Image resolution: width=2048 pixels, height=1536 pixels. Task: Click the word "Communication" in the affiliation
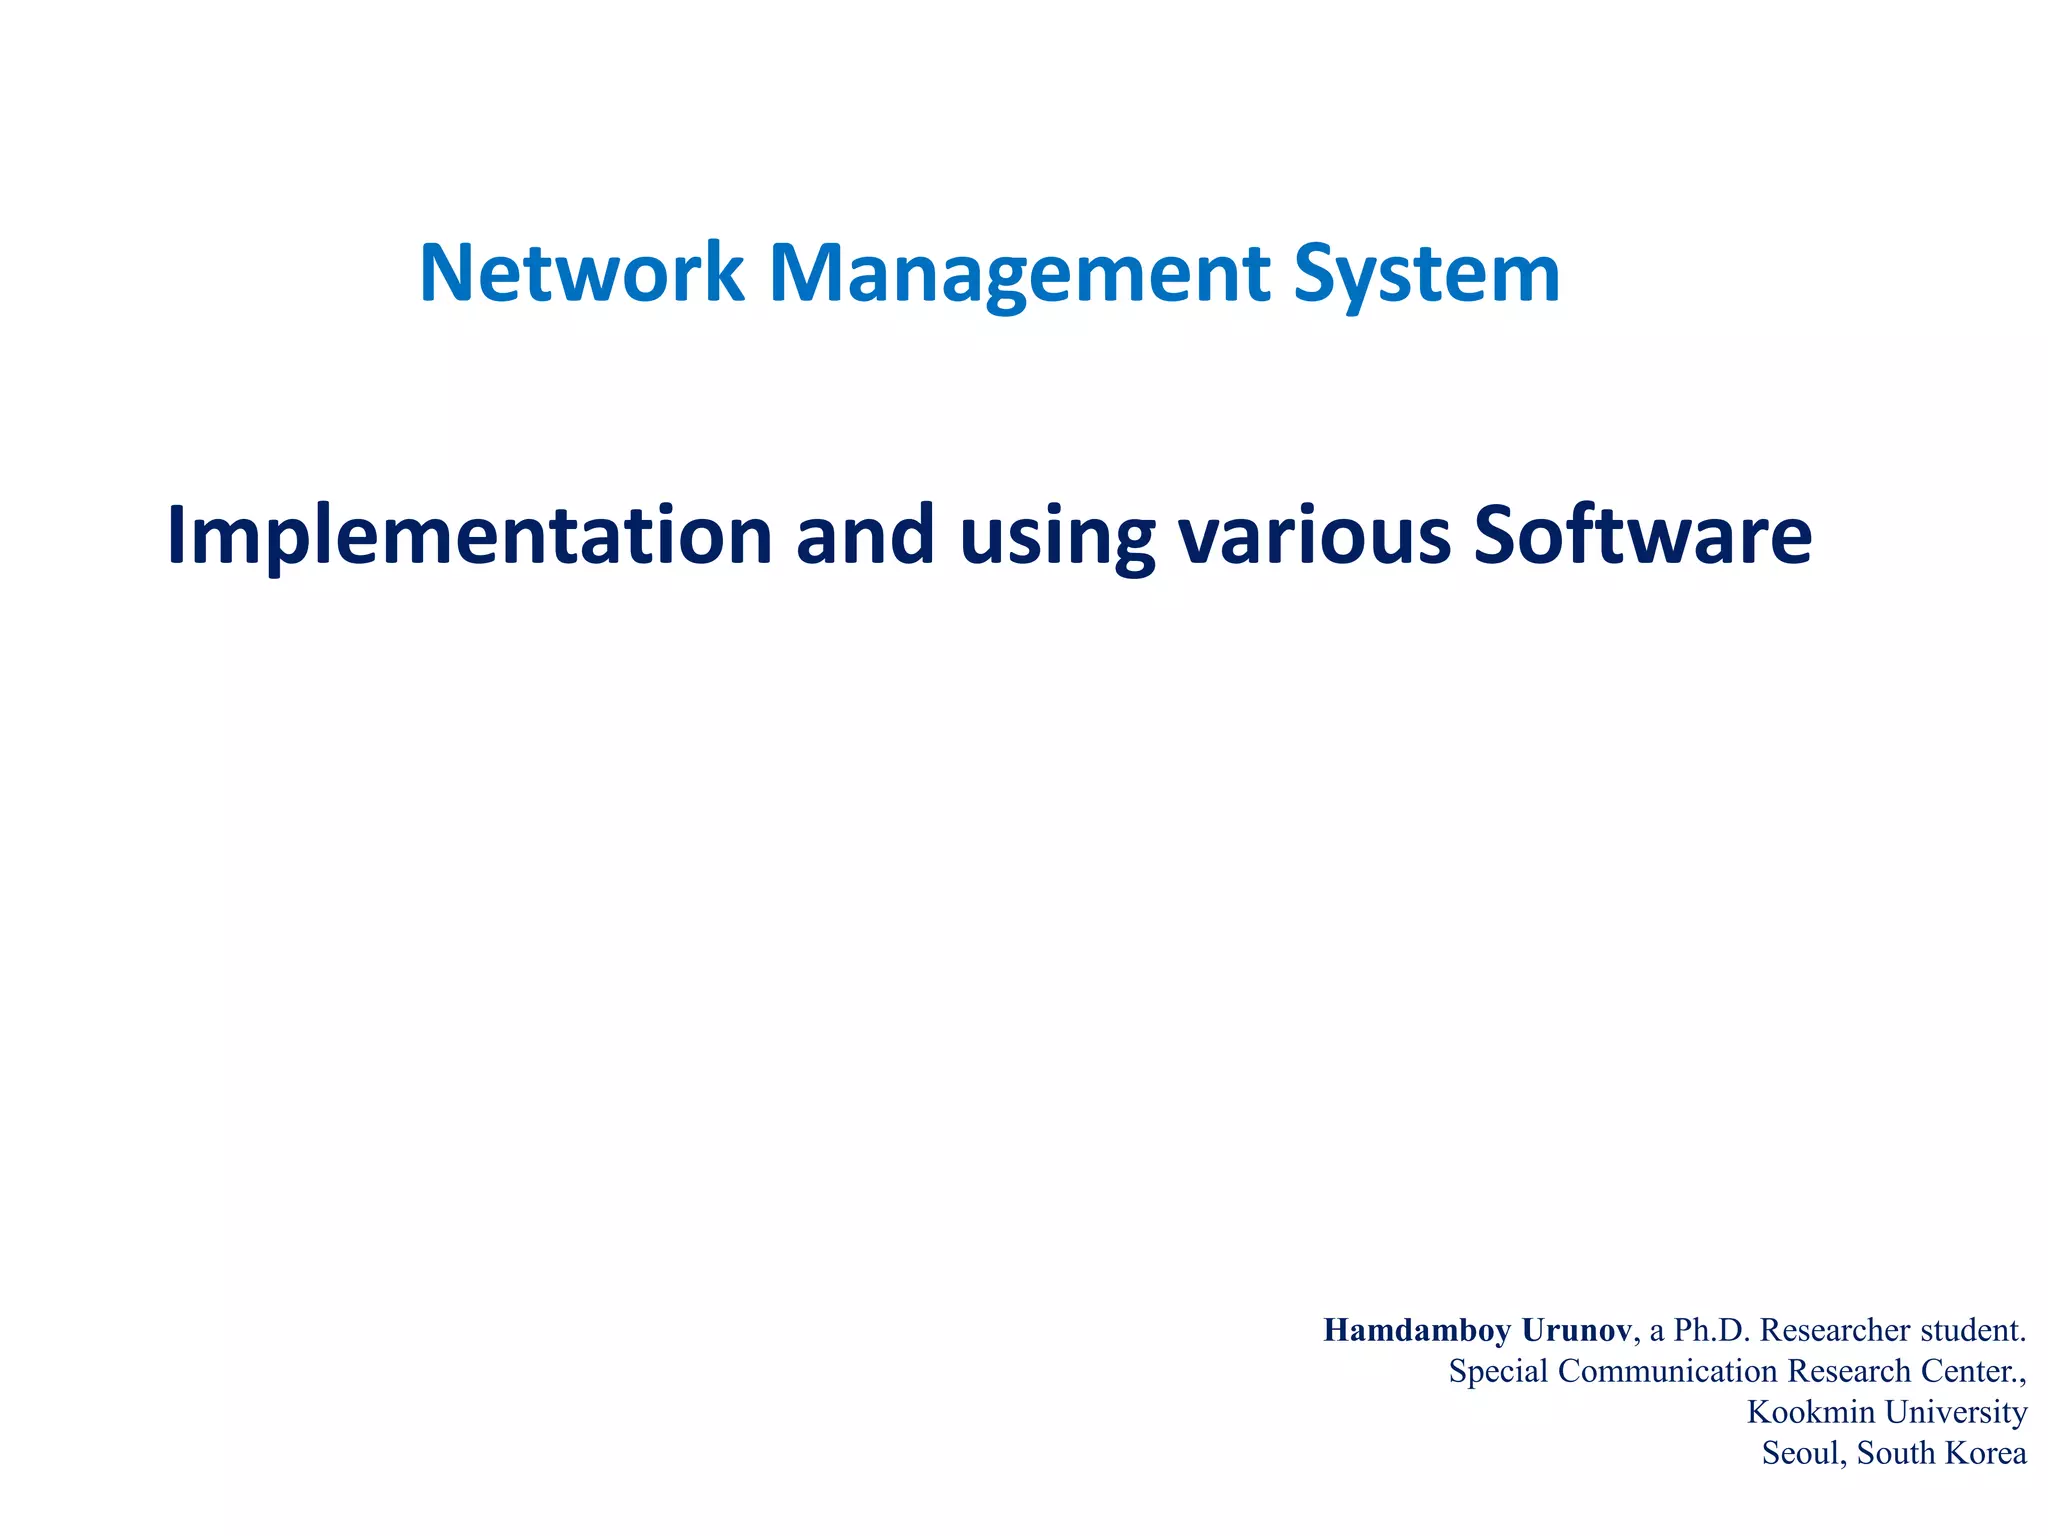[x=1668, y=1371]
